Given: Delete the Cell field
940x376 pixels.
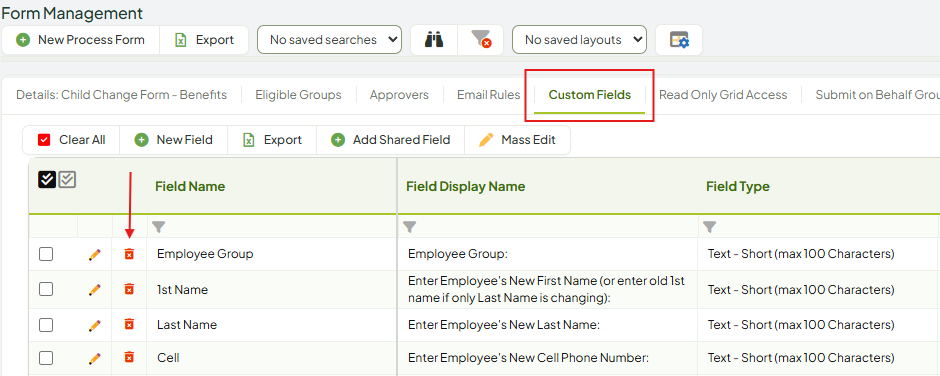Looking at the screenshot, I should [129, 357].
